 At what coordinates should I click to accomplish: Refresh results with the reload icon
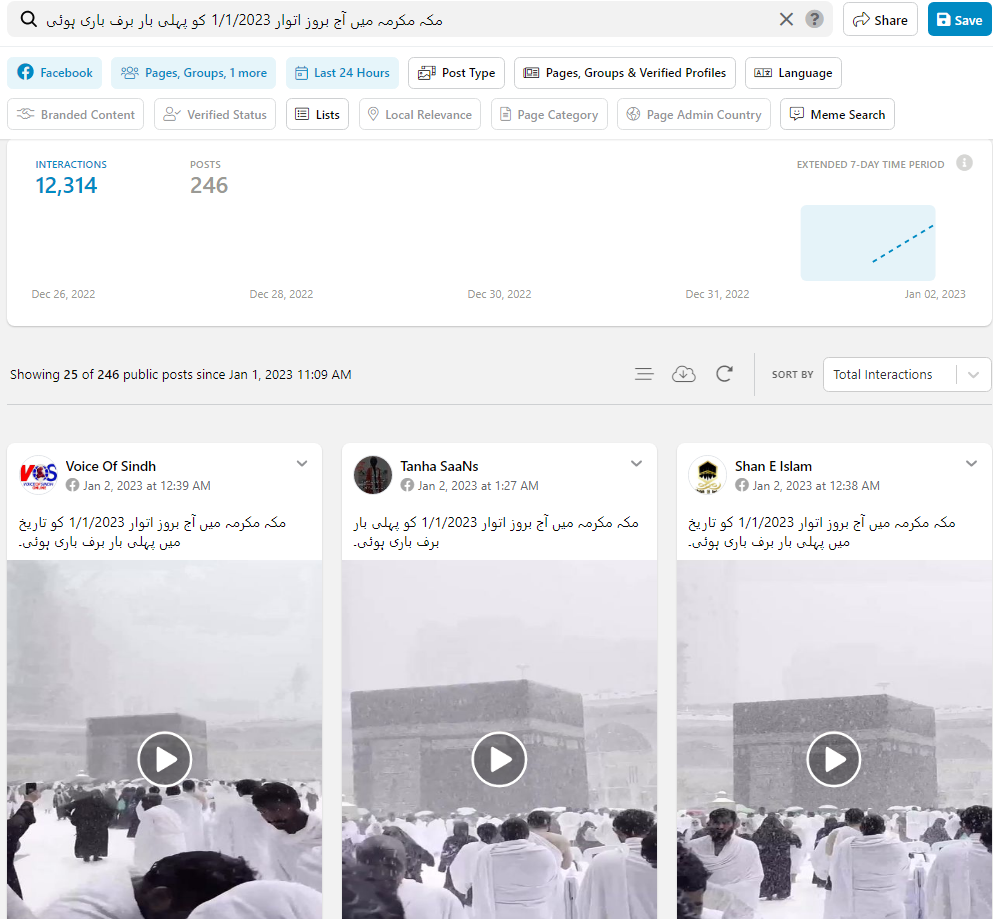725,374
